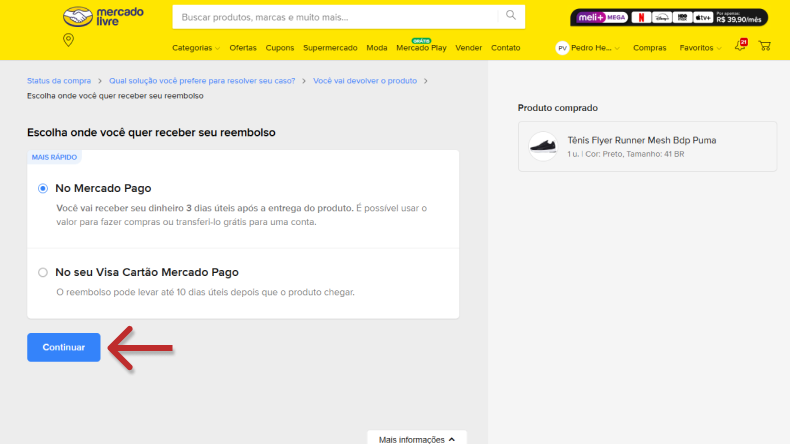
Task: Click the Pedro profile avatar
Action: click(562, 48)
